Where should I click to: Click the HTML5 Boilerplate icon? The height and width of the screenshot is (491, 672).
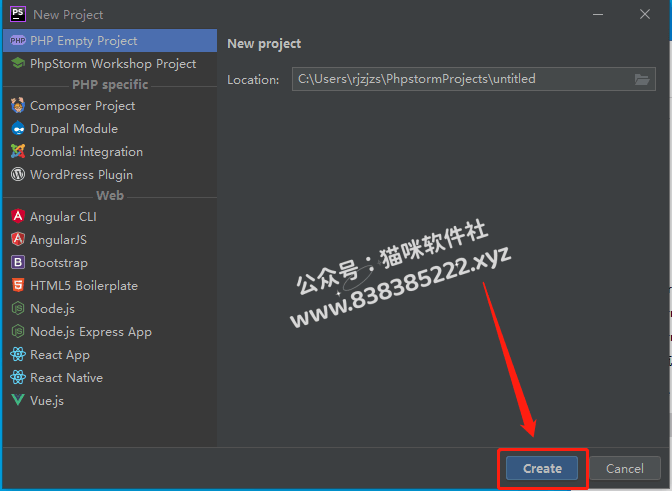pos(18,285)
